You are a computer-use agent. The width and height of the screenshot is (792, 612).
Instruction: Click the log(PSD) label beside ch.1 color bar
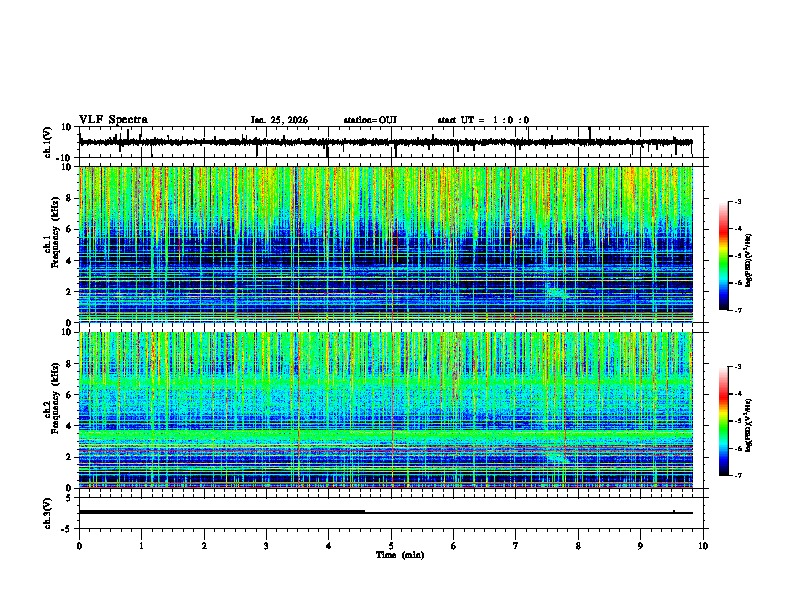click(748, 260)
